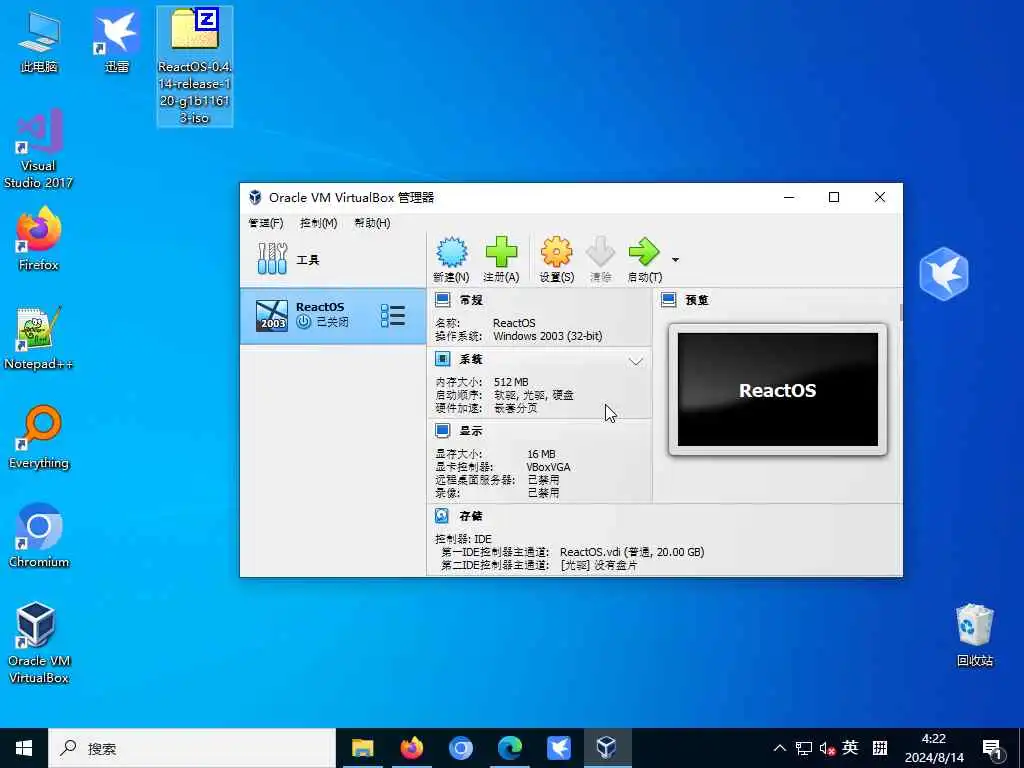Open the clock showing 4:22 2024/8/14
This screenshot has height=768, width=1024.
click(934, 748)
